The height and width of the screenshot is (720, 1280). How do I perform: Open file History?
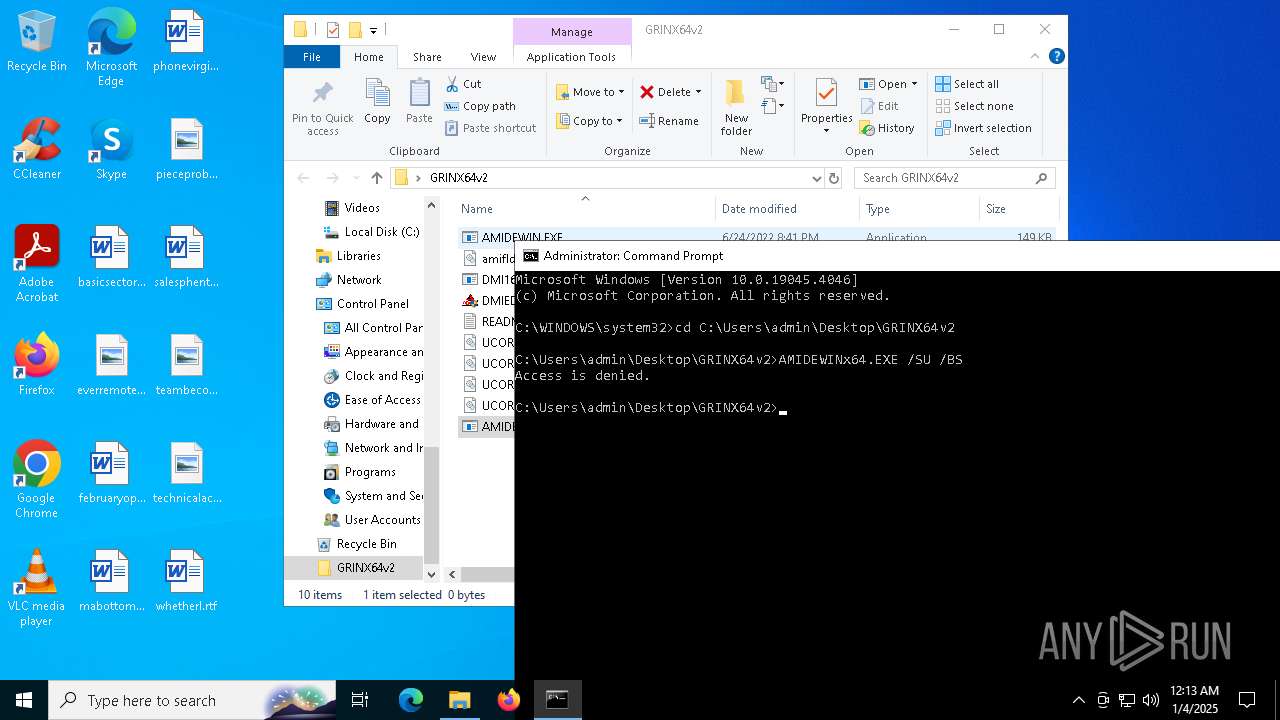[886, 128]
